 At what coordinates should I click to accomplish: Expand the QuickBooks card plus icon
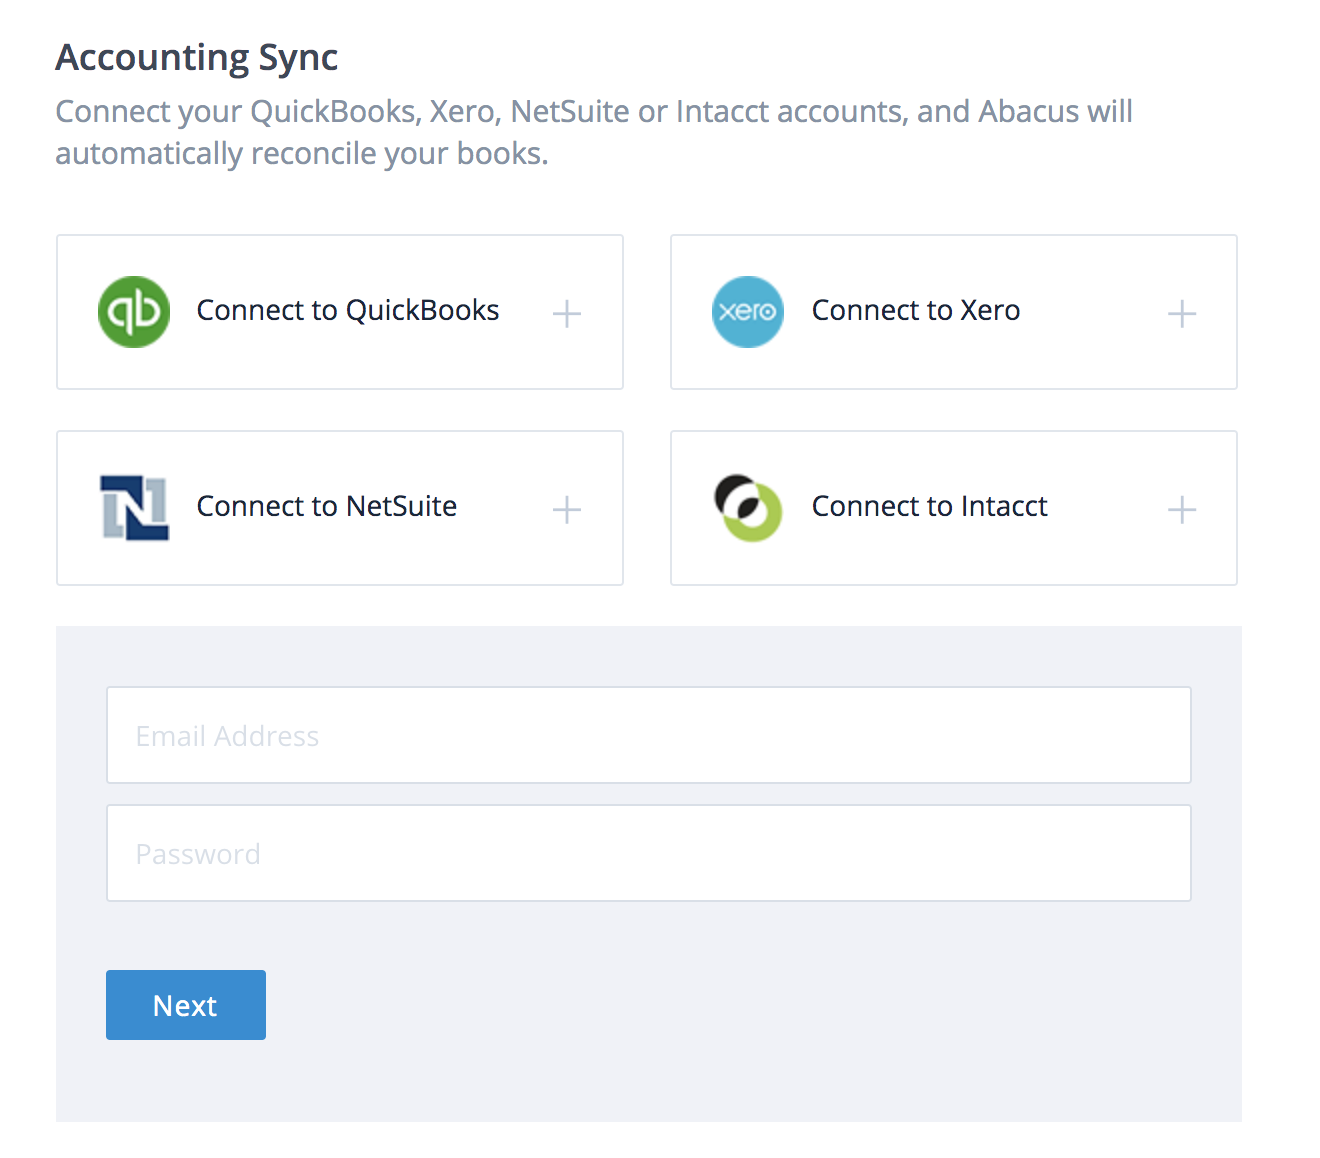tap(567, 314)
